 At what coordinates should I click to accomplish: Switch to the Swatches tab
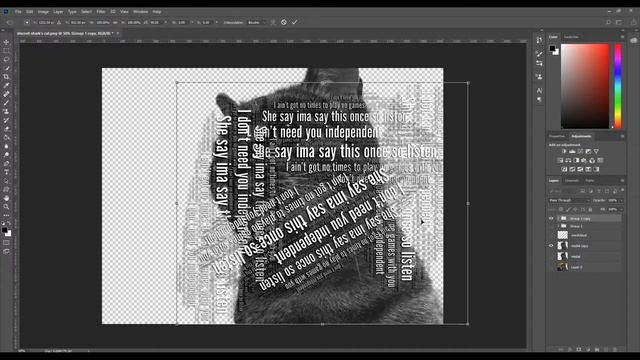click(x=571, y=37)
